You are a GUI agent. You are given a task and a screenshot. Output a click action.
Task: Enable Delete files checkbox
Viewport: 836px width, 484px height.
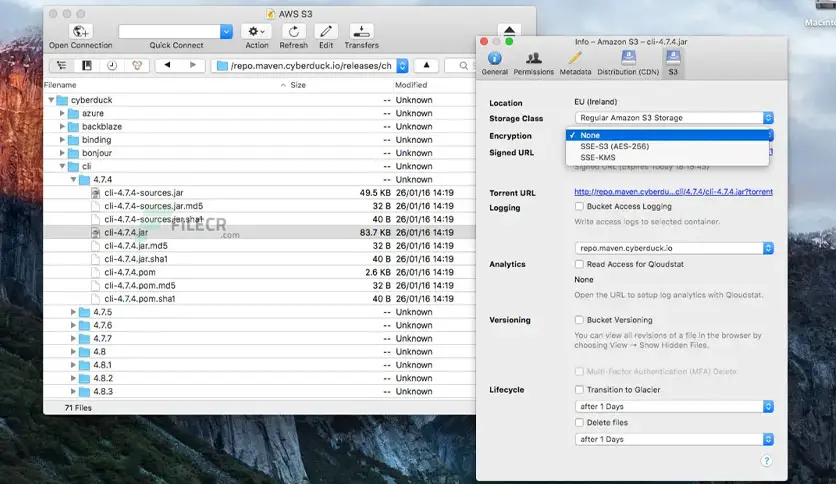[579, 422]
